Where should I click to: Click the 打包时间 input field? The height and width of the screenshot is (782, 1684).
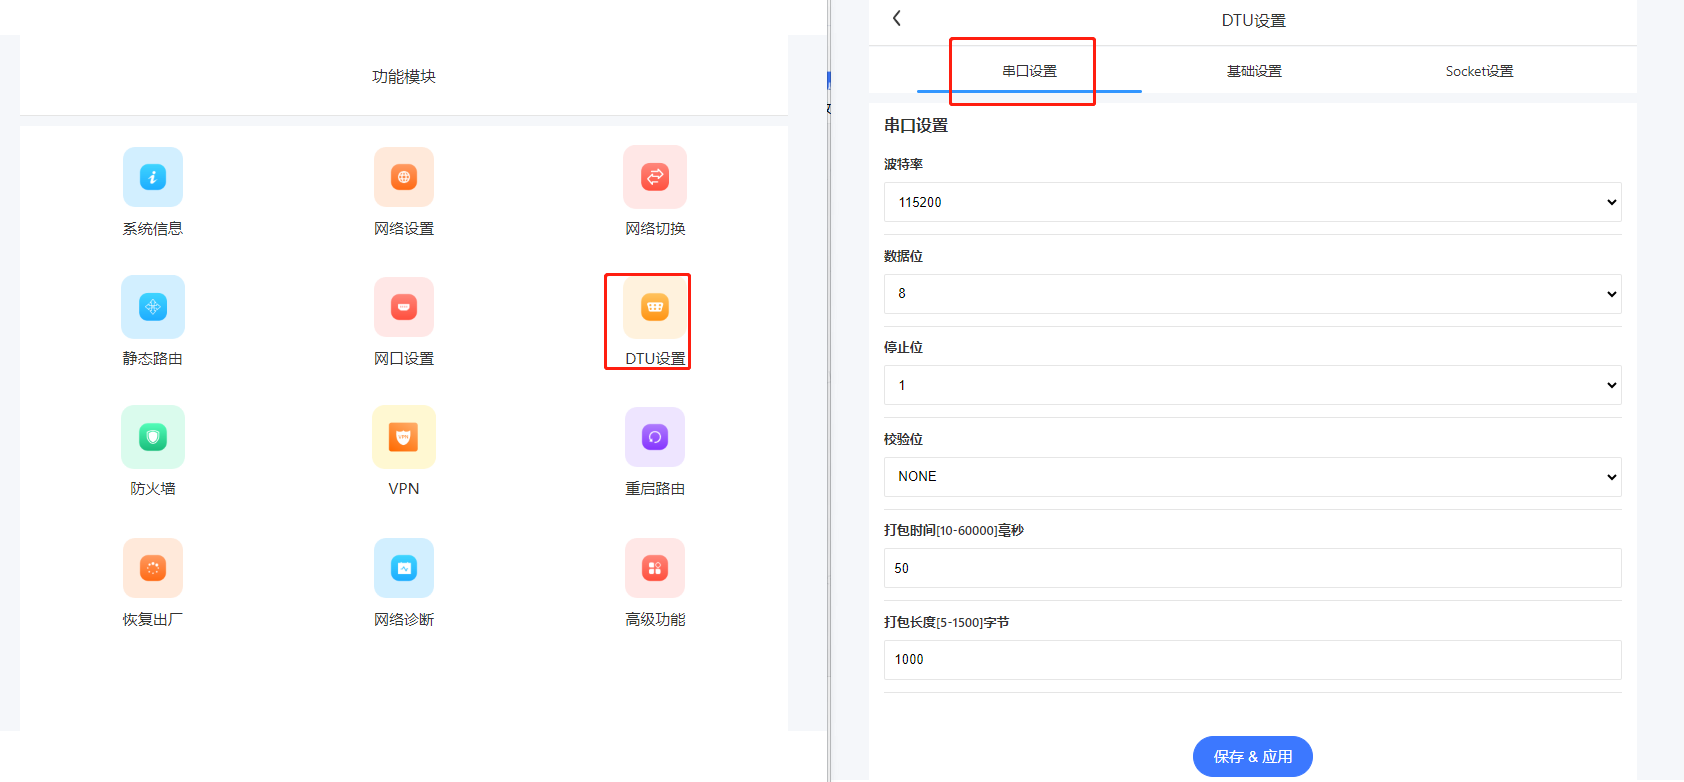[x=1252, y=568]
